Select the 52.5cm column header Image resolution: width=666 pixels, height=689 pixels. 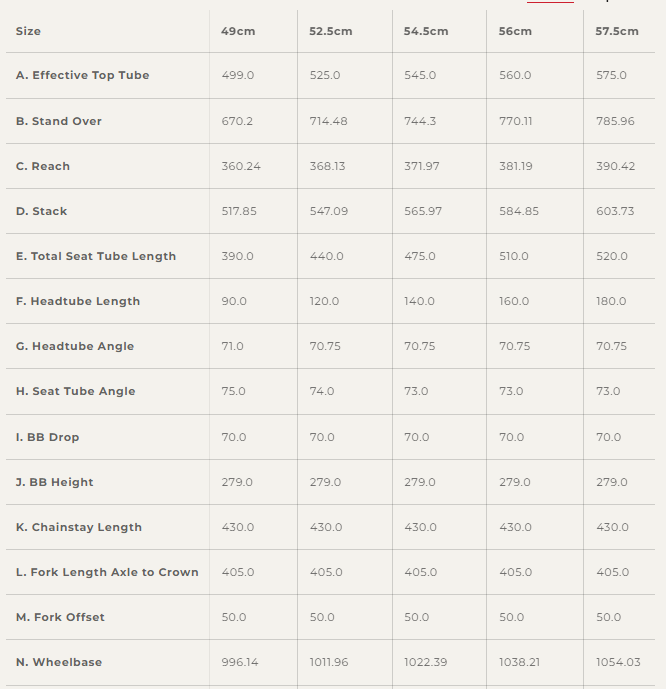[330, 31]
